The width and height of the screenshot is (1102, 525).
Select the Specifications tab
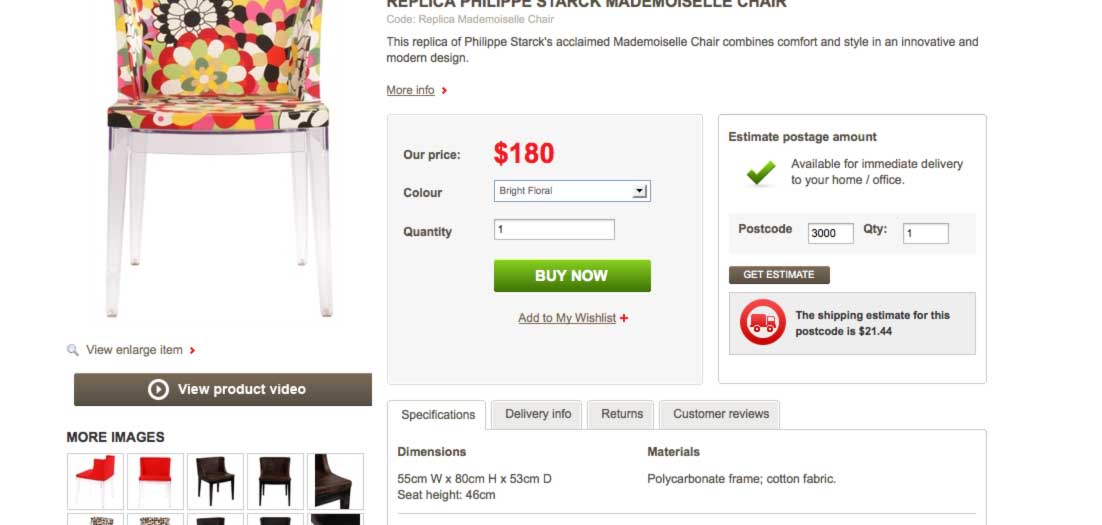click(438, 415)
